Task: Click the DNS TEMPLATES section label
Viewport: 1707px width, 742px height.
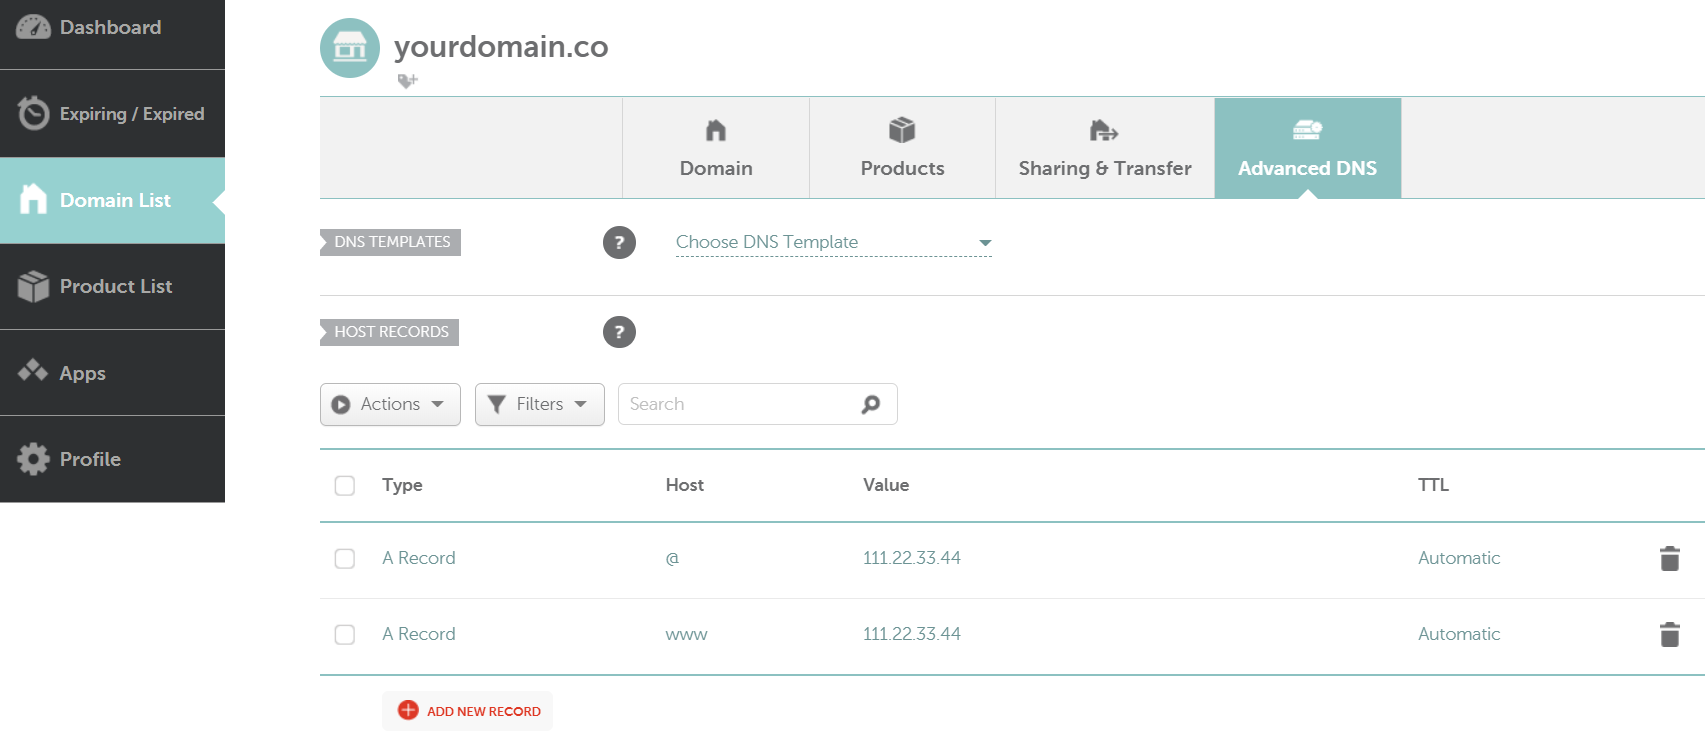Action: (391, 242)
